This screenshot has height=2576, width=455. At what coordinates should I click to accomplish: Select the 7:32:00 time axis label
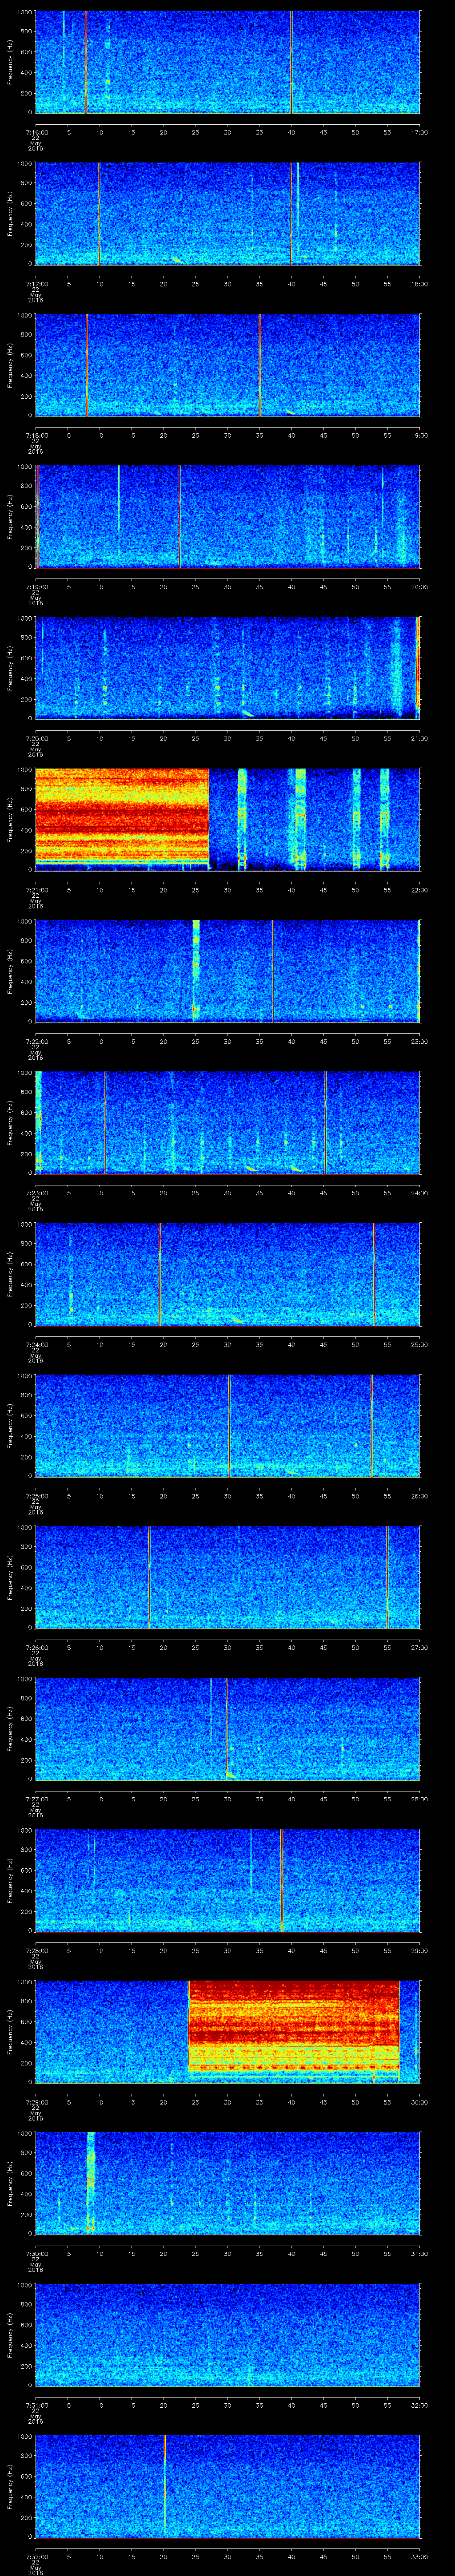click(36, 2556)
